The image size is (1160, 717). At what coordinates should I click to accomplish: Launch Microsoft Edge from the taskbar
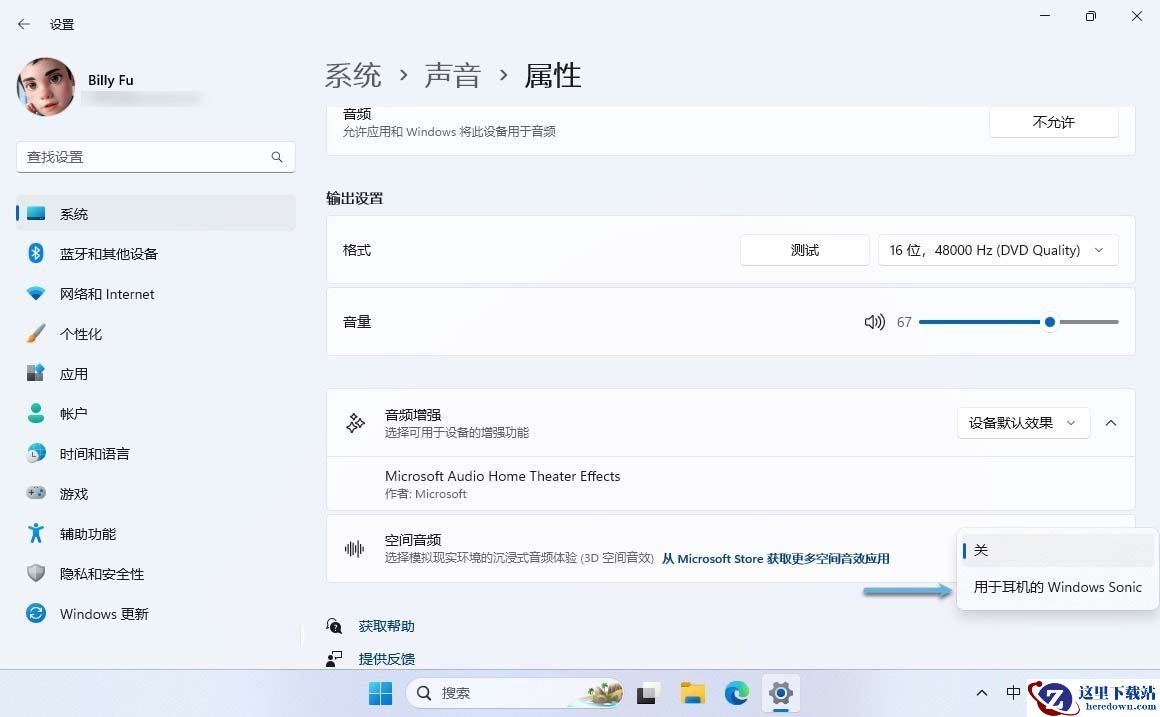coord(737,693)
